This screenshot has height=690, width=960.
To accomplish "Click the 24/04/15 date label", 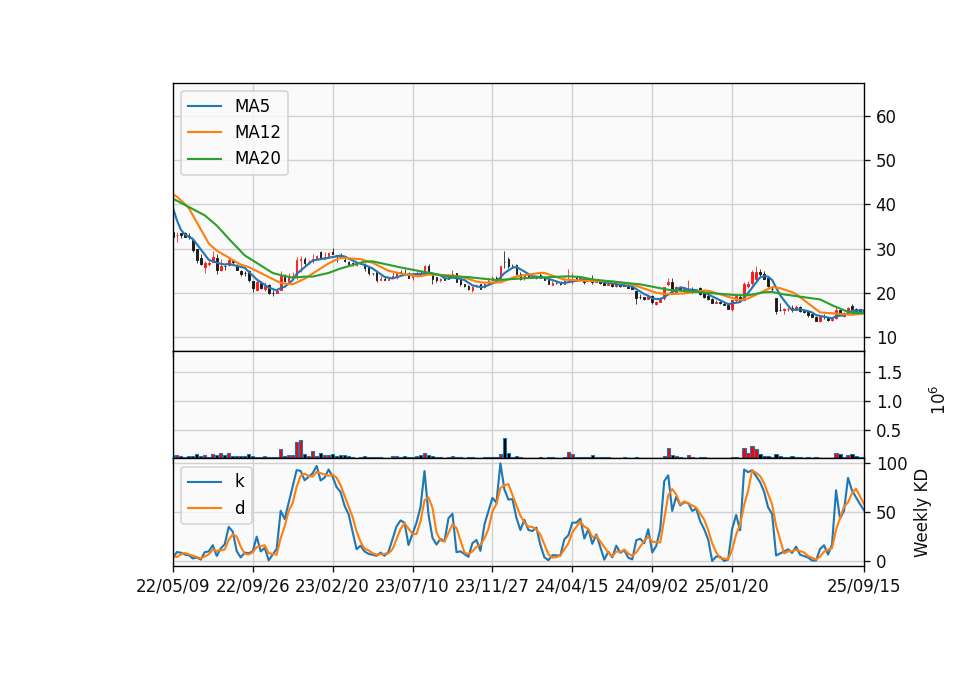I will tap(572, 586).
